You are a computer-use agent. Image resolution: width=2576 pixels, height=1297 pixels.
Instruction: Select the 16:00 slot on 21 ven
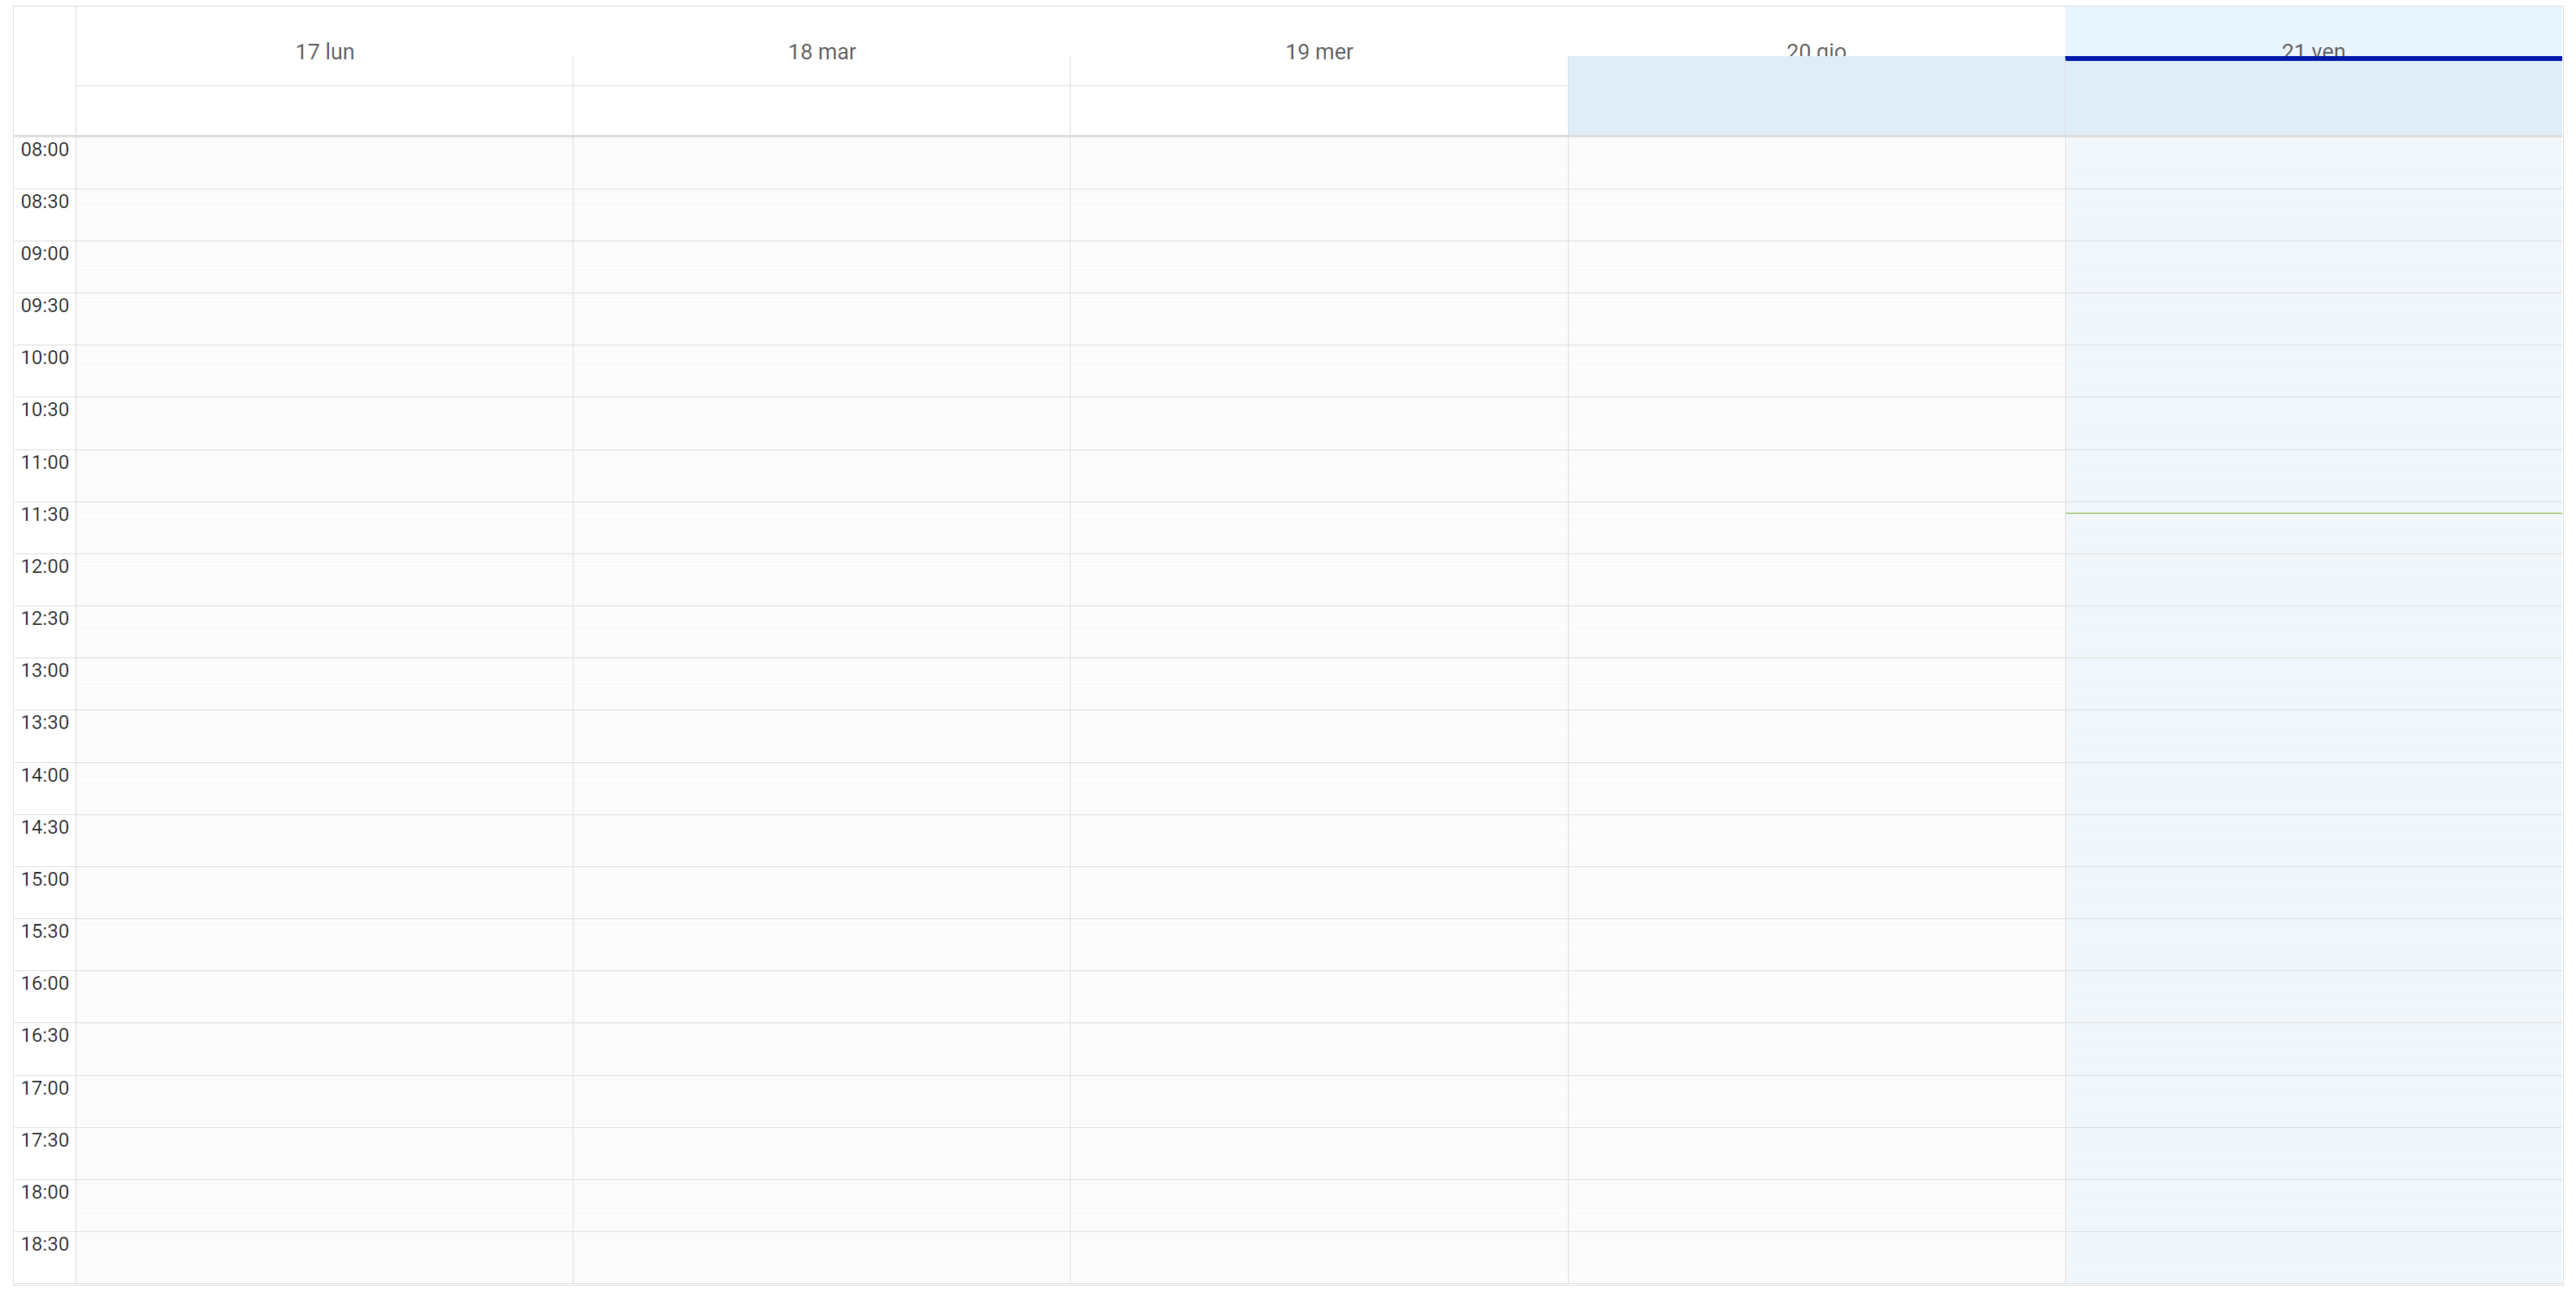click(2312, 997)
